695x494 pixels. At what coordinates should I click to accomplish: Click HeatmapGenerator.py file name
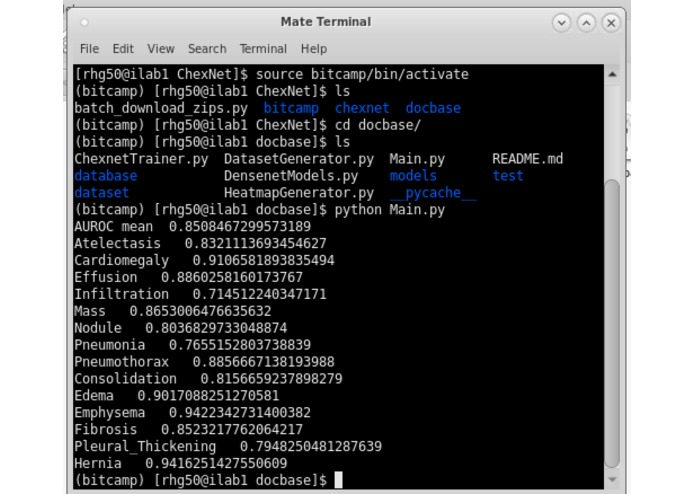pos(299,193)
